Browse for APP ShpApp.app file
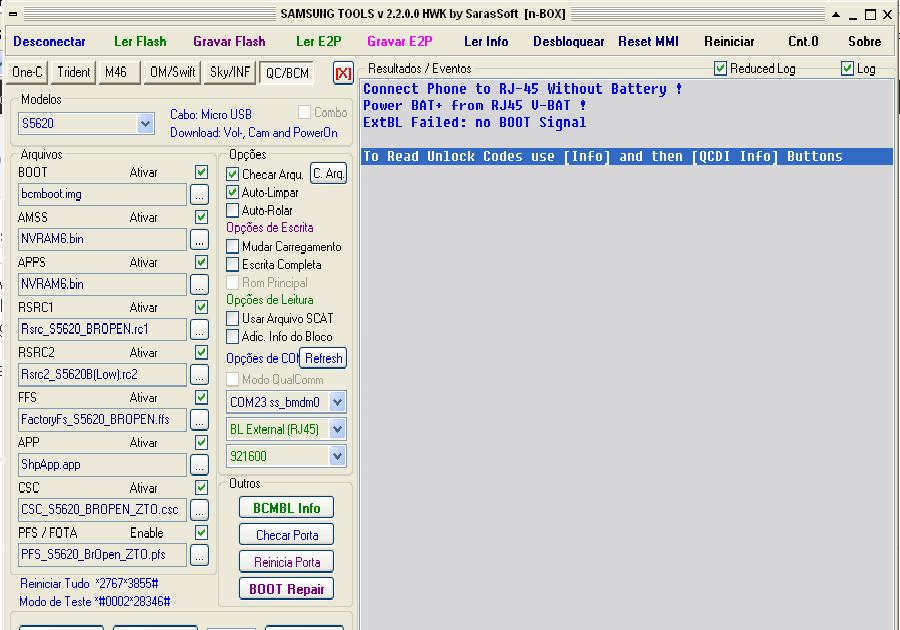 199,465
